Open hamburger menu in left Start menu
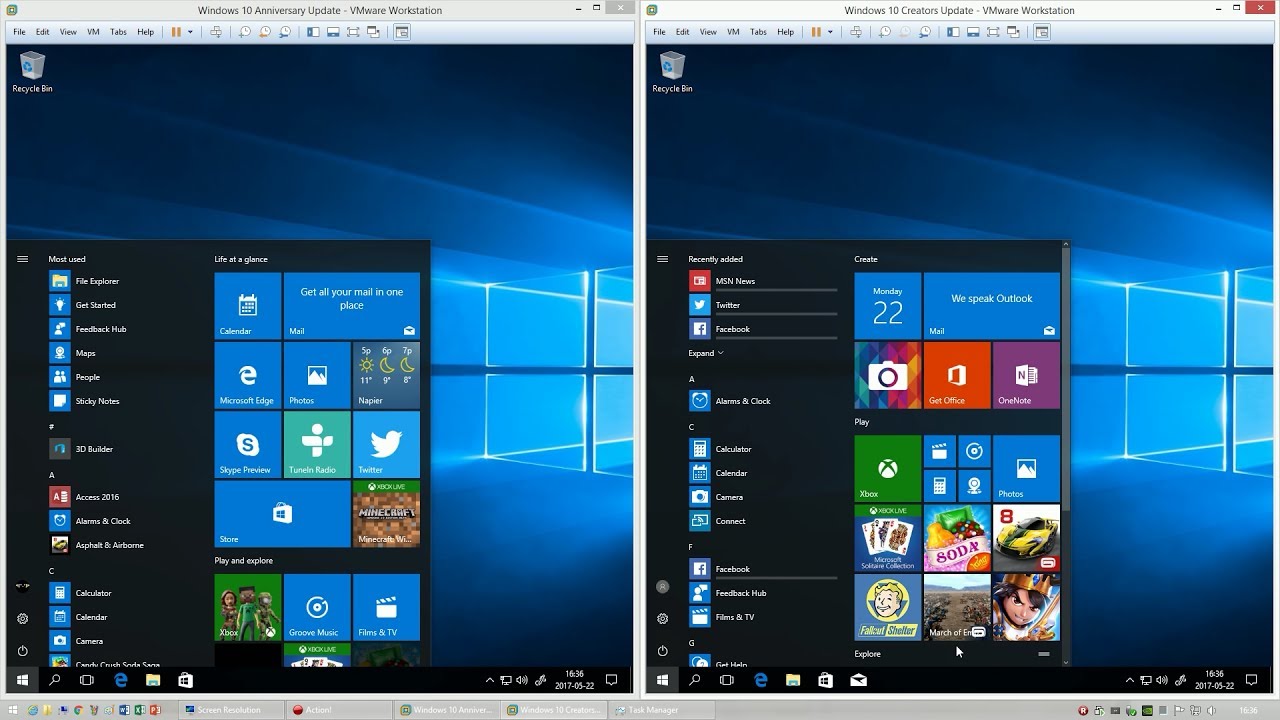This screenshot has height=720, width=1280. tap(22, 259)
